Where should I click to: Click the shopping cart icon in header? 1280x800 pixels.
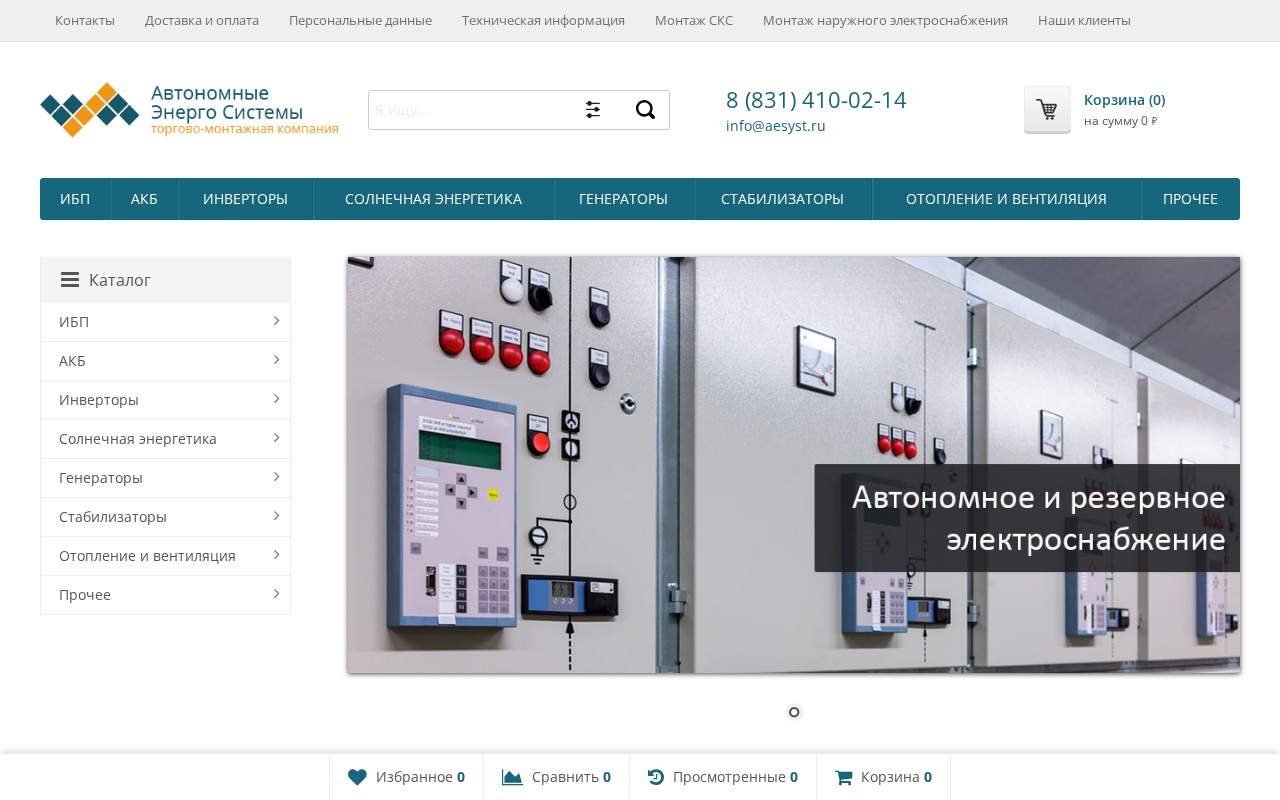(1047, 110)
